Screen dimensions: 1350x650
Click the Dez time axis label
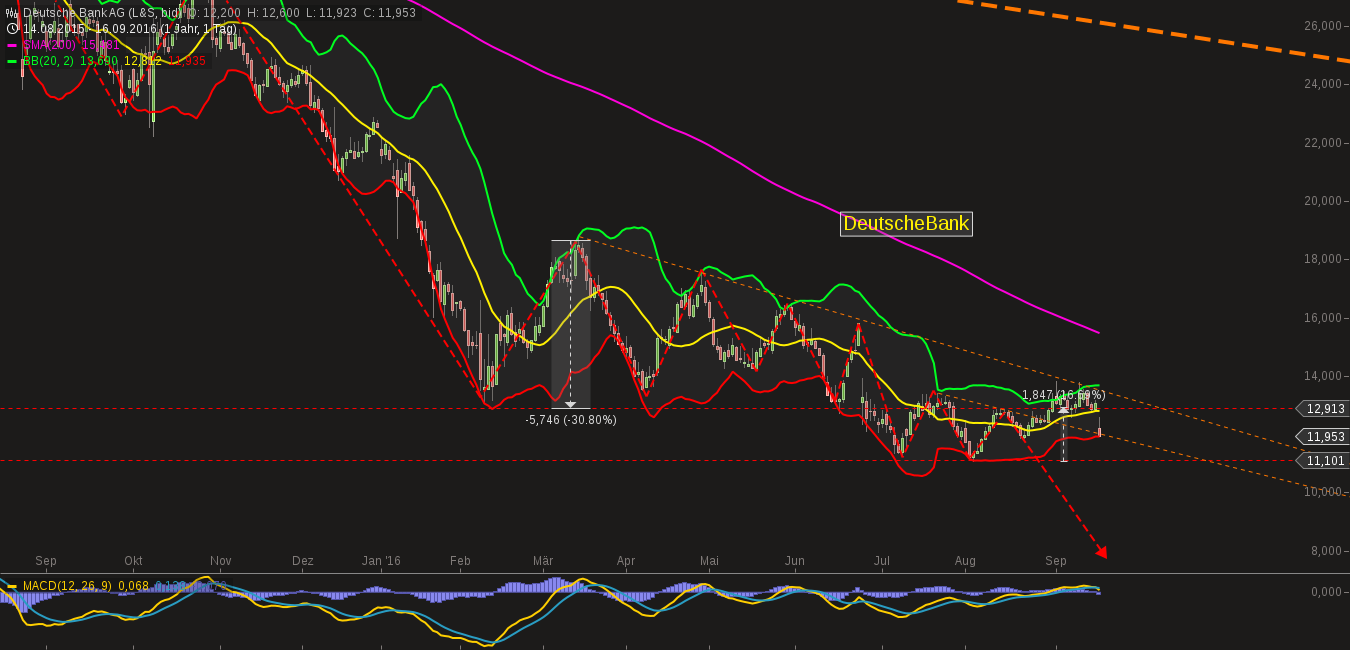pyautogui.click(x=303, y=561)
